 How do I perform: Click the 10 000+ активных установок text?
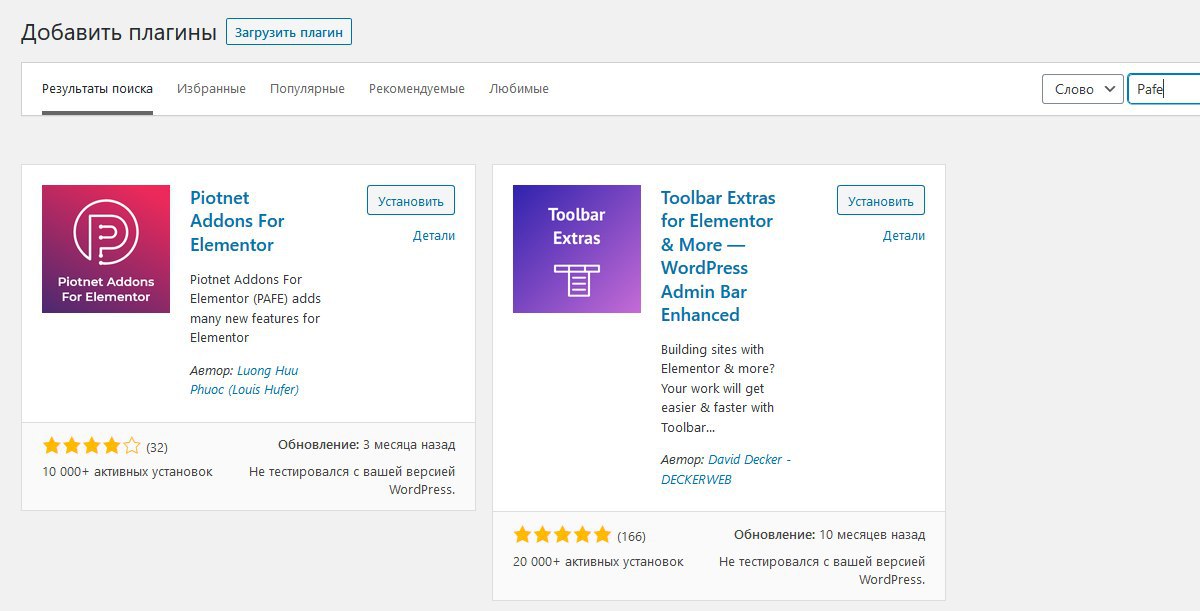(127, 471)
